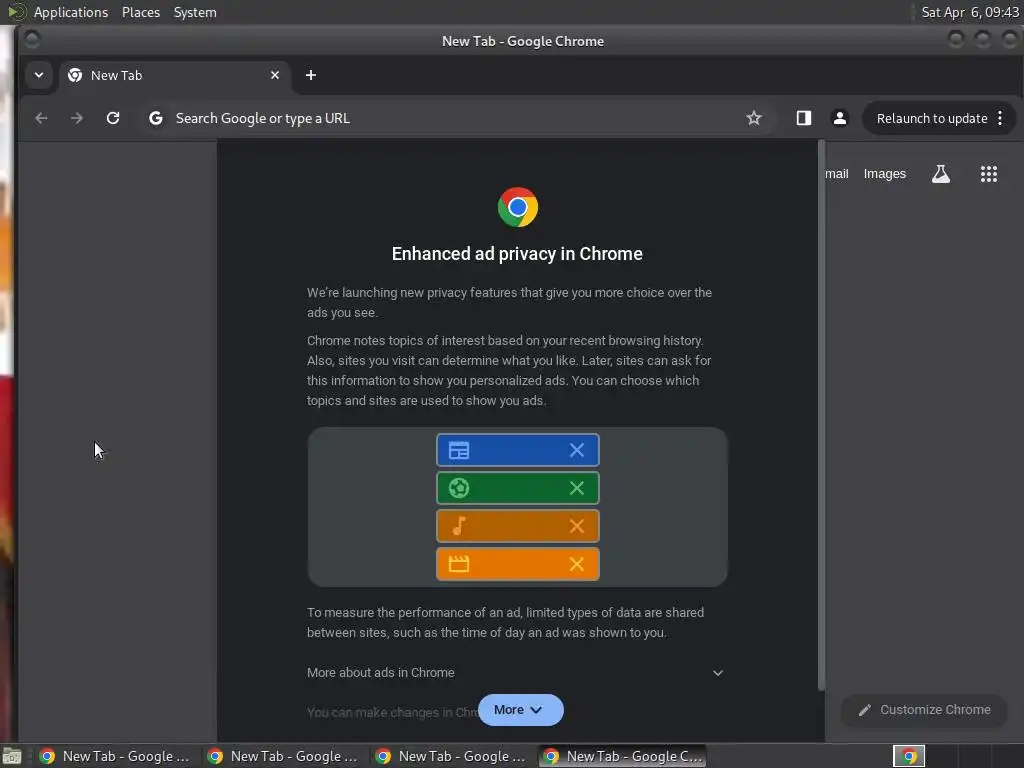The width and height of the screenshot is (1024, 768).
Task: Switch to the second New Tab taskbar window
Action: pos(284,756)
